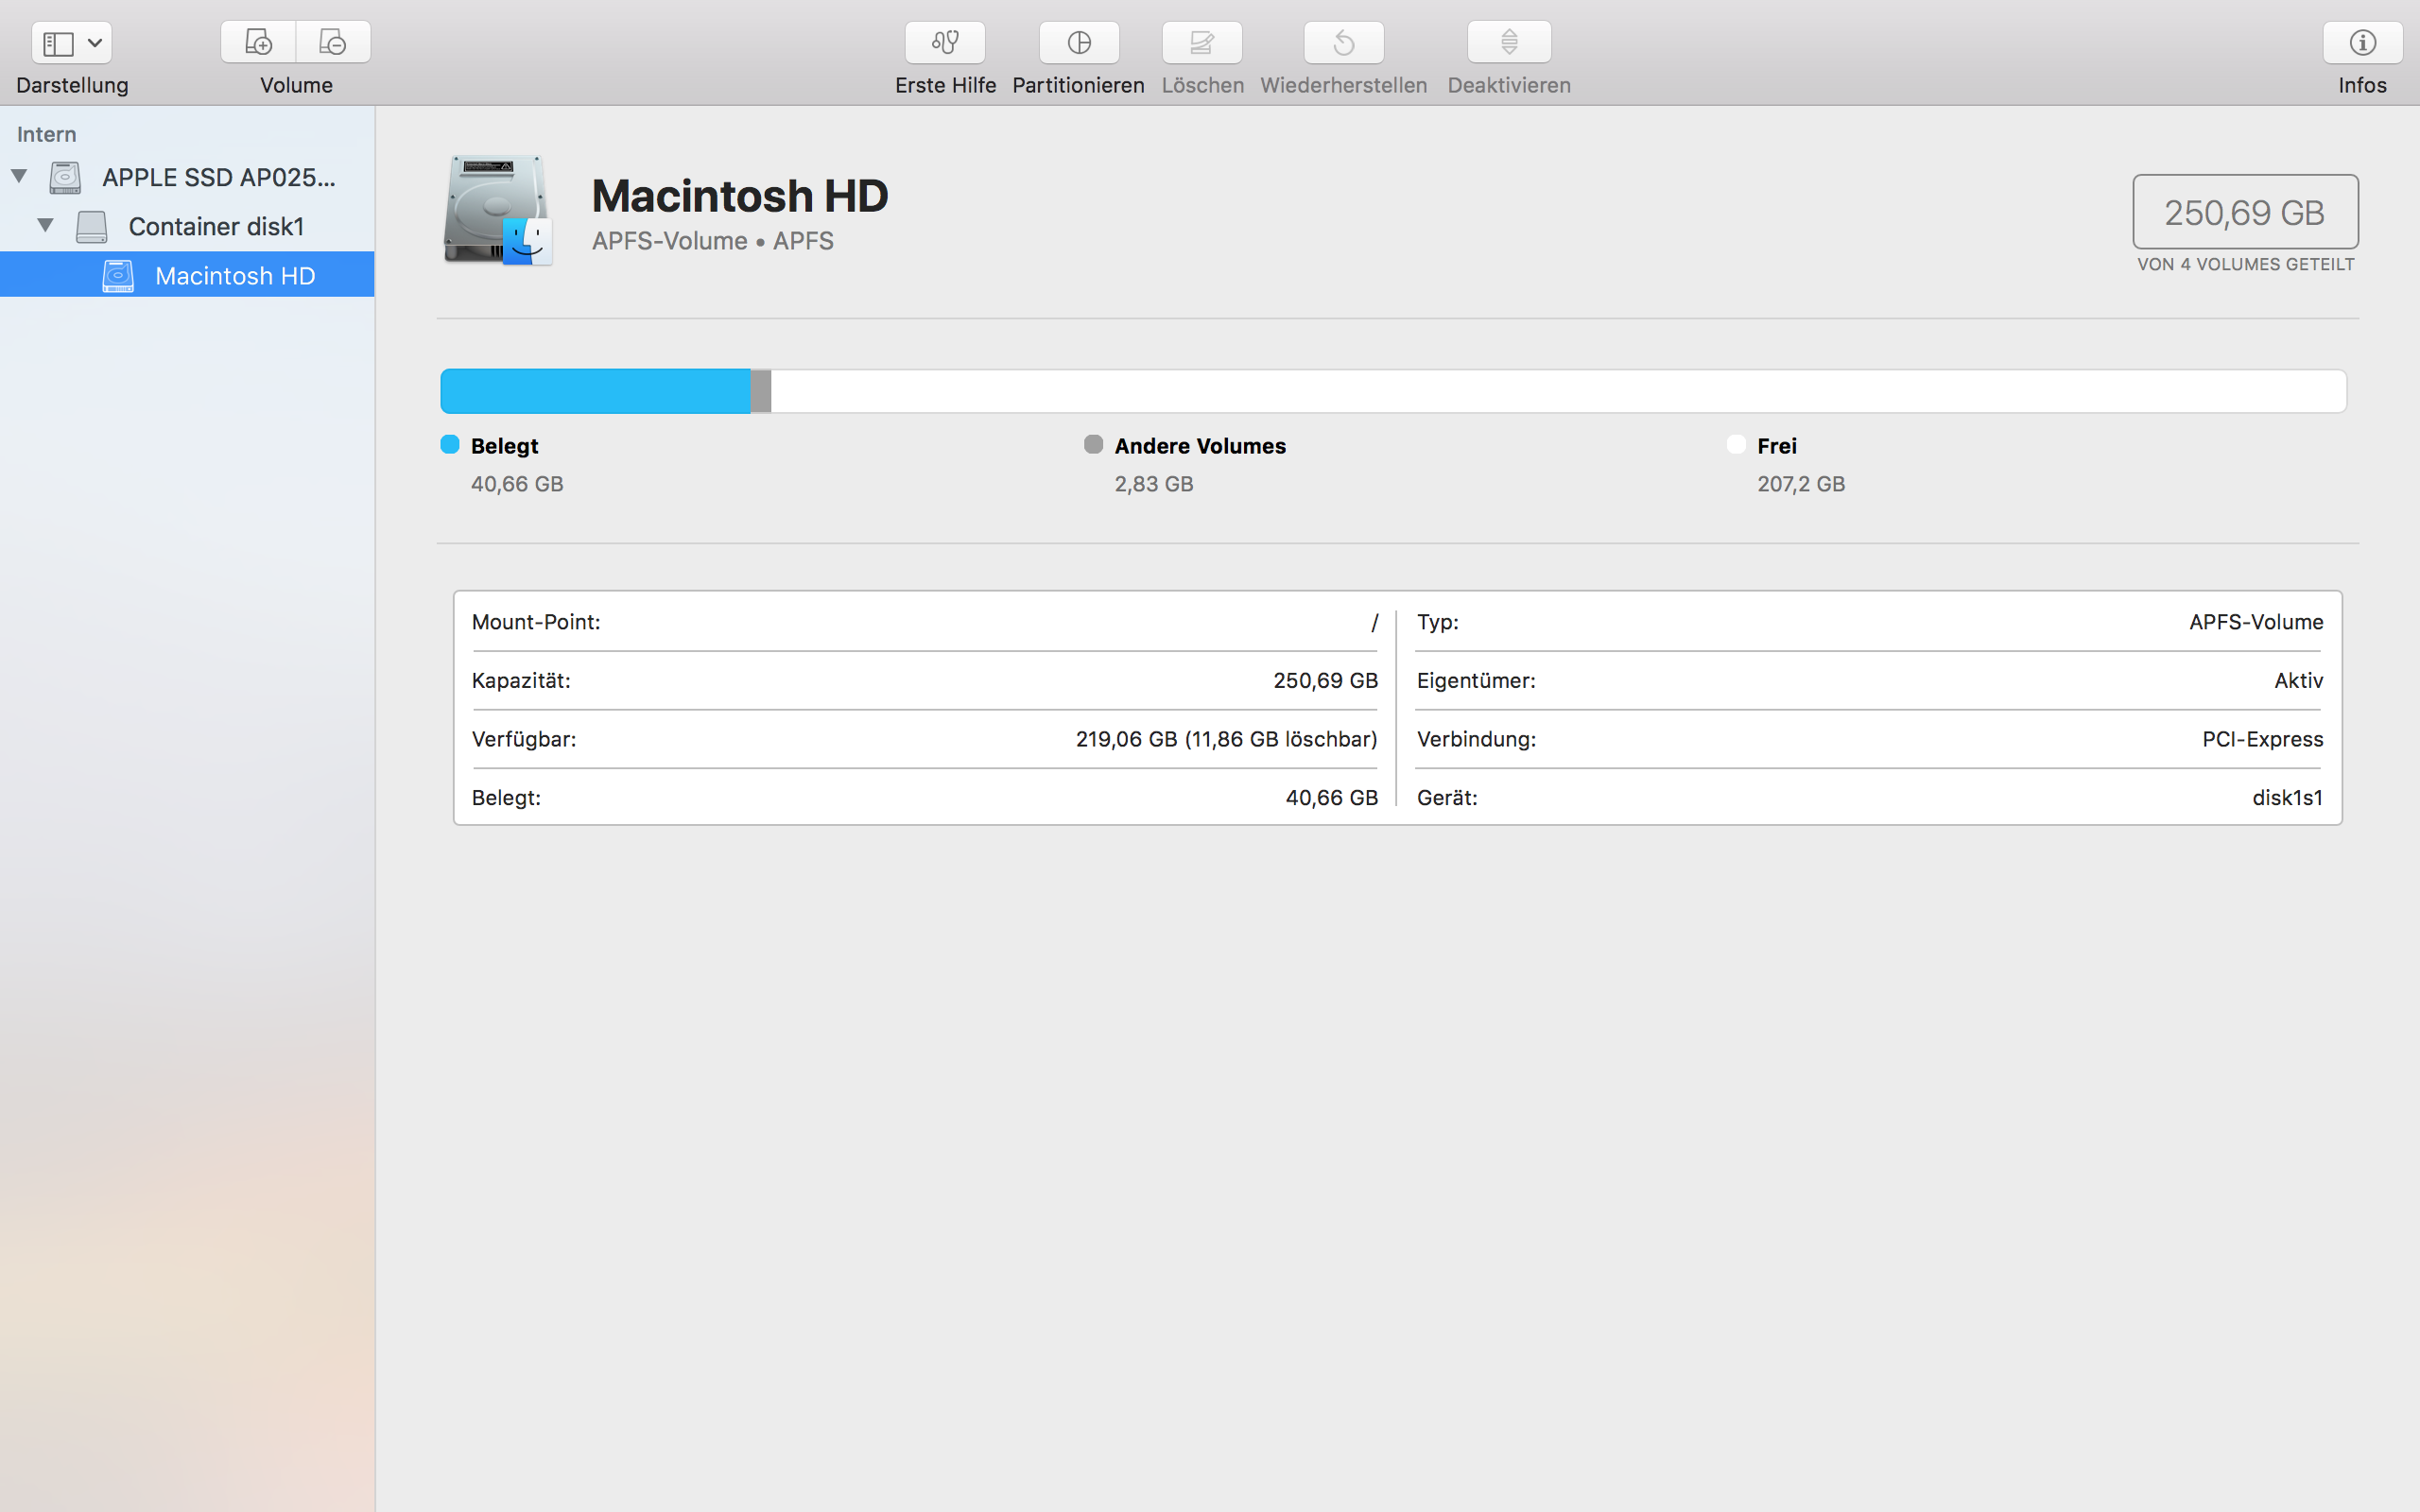The image size is (2420, 1512).
Task: Click the Macintosh HD drive image
Action: [x=497, y=210]
